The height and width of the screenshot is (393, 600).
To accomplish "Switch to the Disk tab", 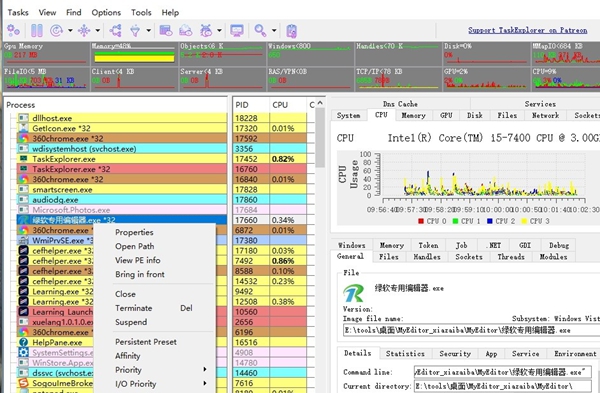I will click(x=474, y=116).
